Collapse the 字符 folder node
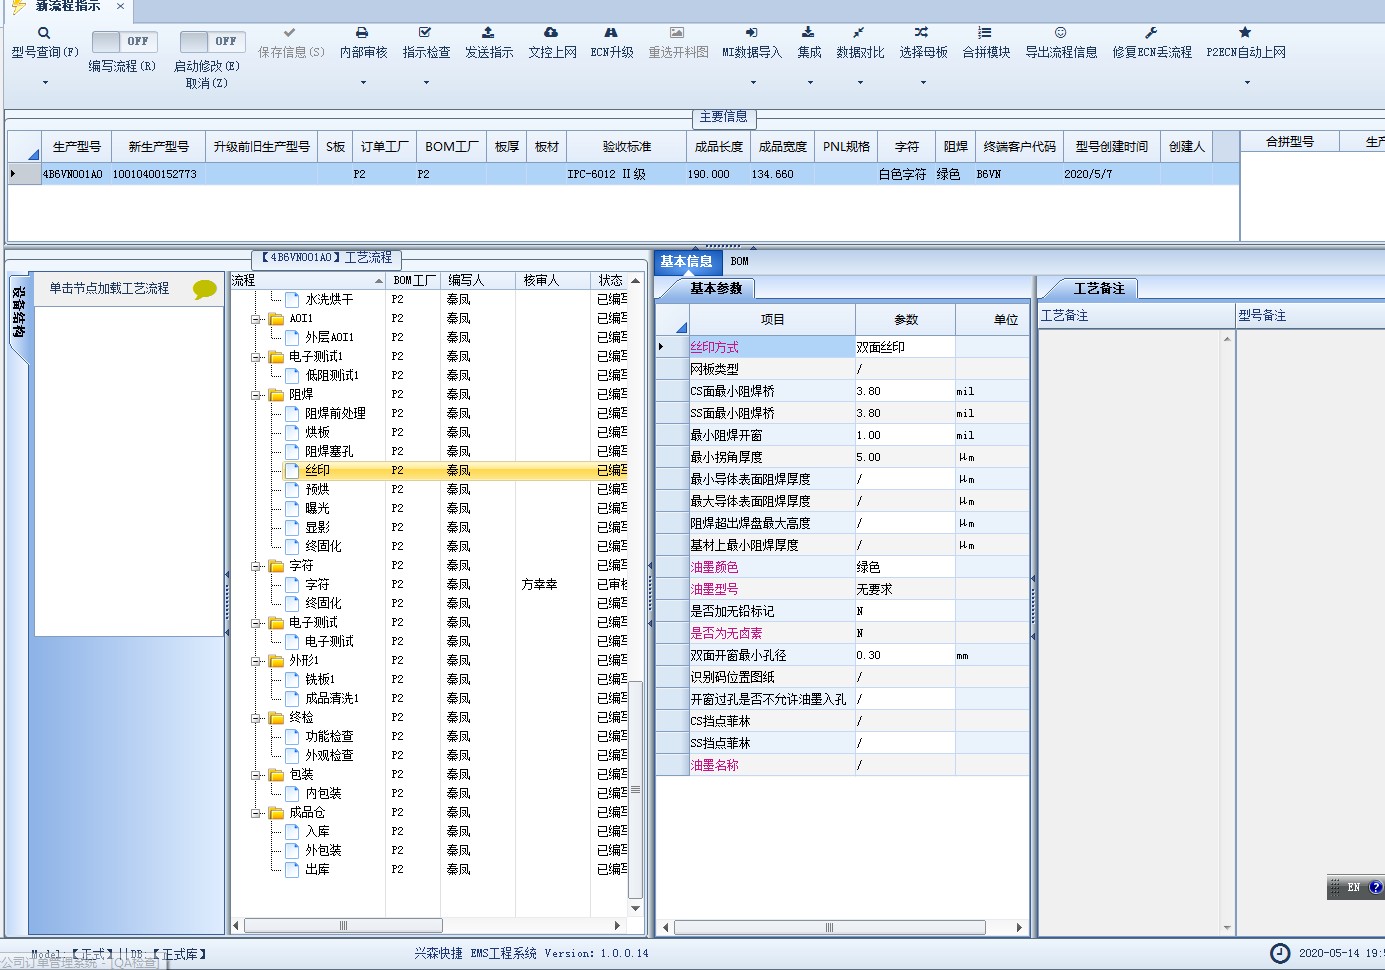The width and height of the screenshot is (1385, 970). coord(257,566)
